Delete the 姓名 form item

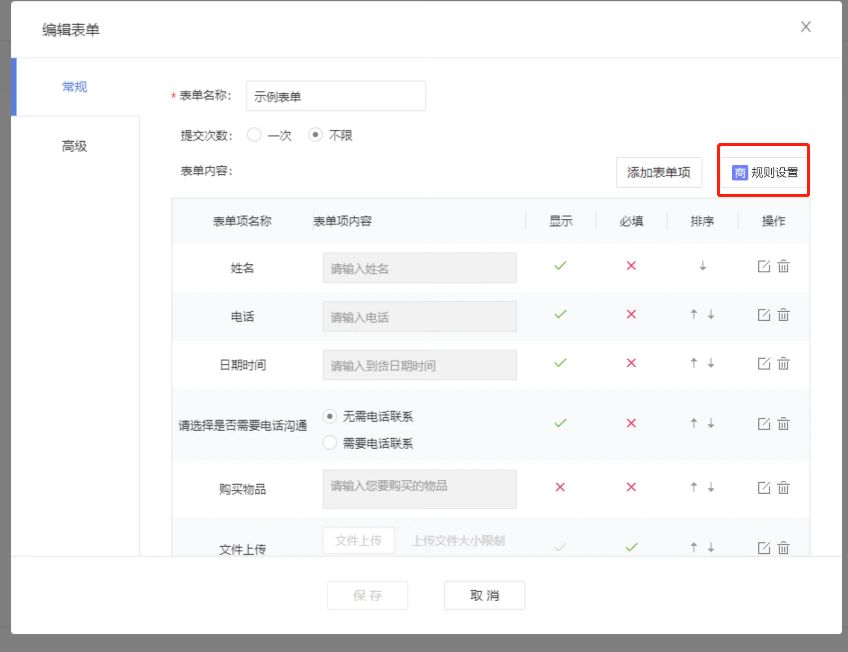pyautogui.click(x=784, y=266)
